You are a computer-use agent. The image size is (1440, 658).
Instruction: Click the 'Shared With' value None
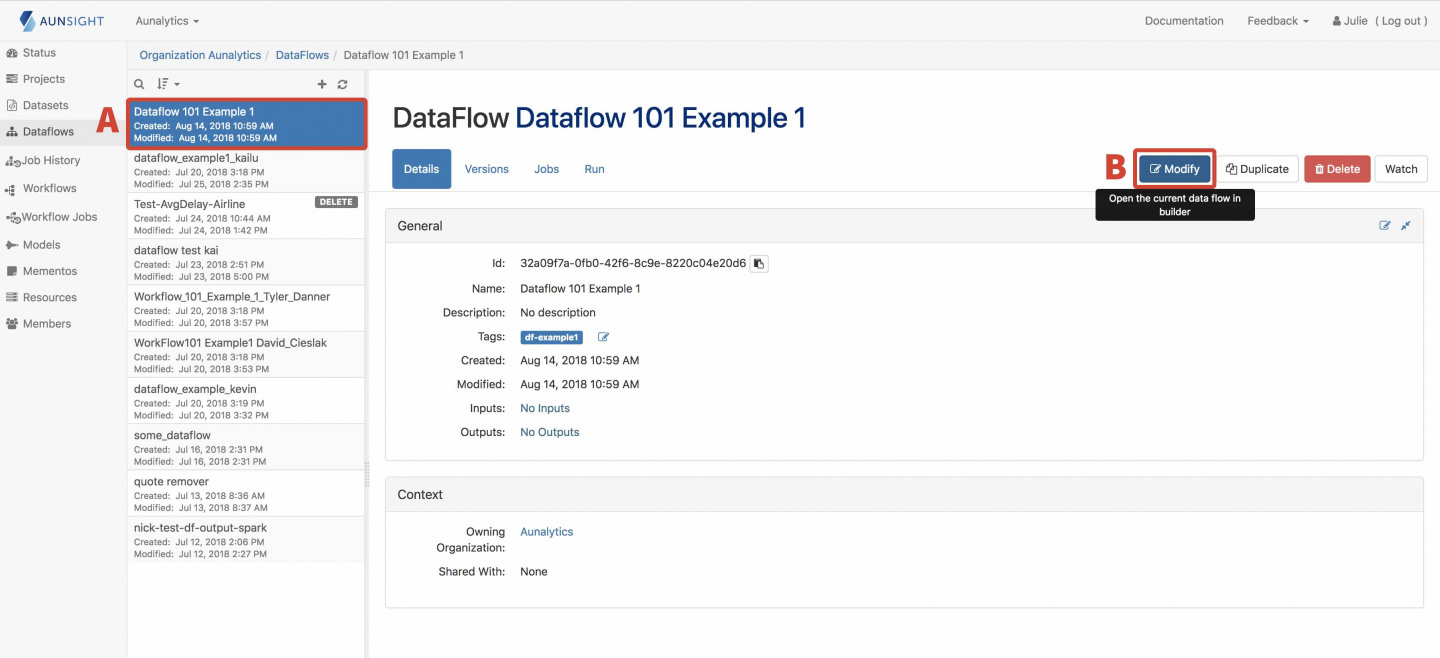pos(534,572)
